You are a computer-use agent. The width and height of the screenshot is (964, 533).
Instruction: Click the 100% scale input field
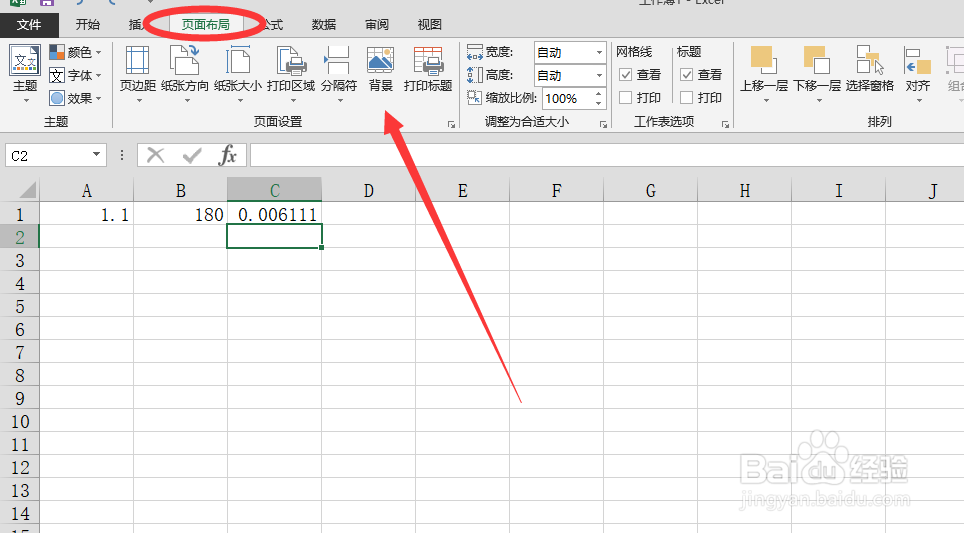click(567, 98)
